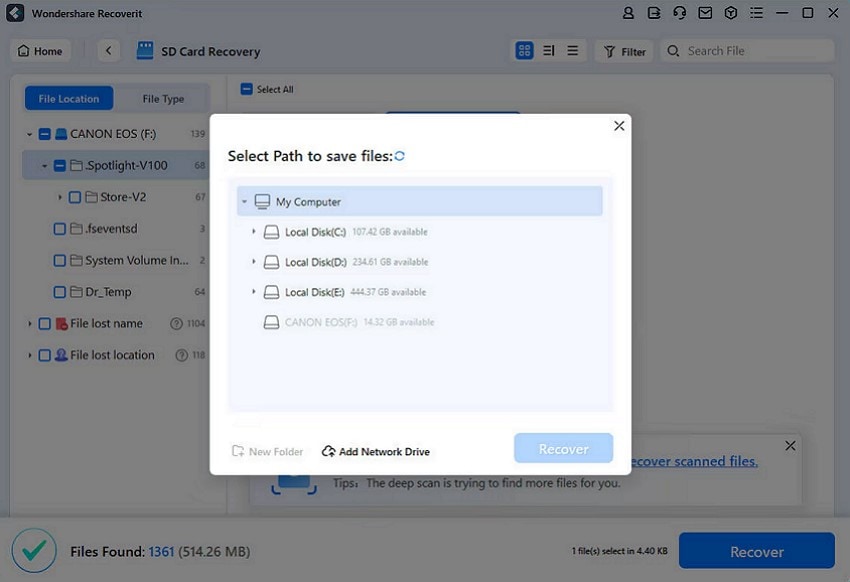Toggle the Select All checkbox
This screenshot has height=582, width=850.
(x=247, y=89)
